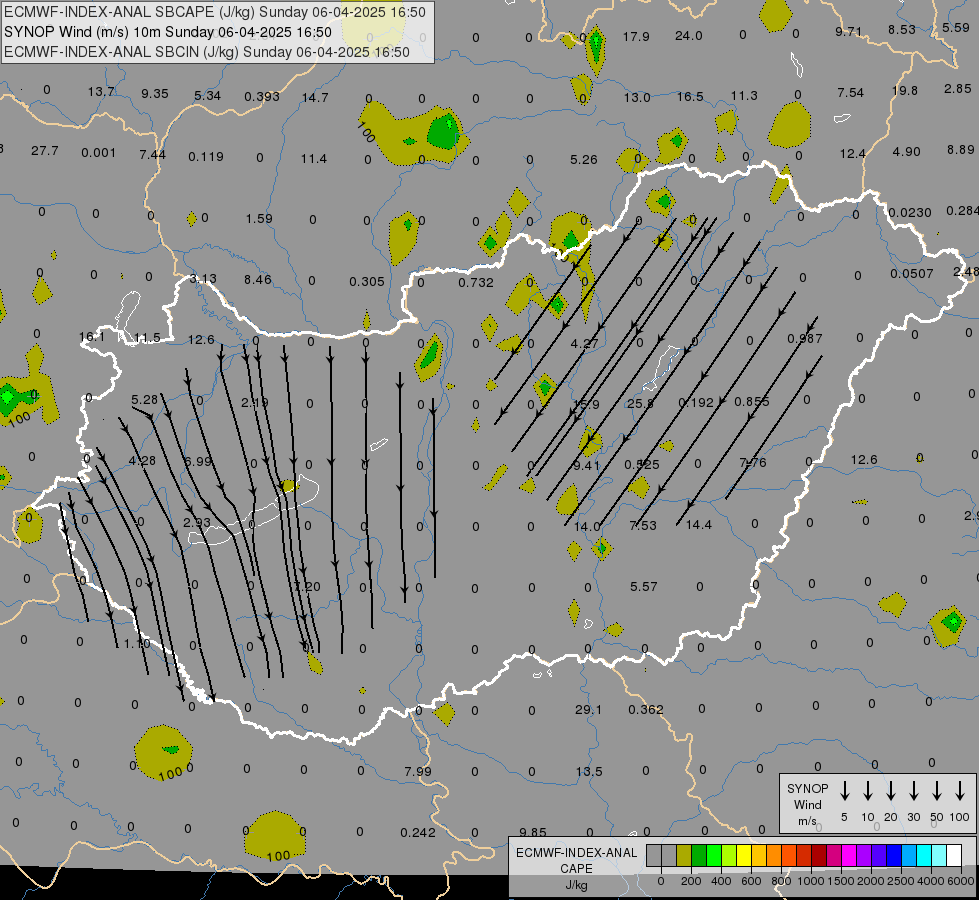This screenshot has height=900, width=979.
Task: Select the bright green CAPE legend swatch
Action: [x=714, y=855]
